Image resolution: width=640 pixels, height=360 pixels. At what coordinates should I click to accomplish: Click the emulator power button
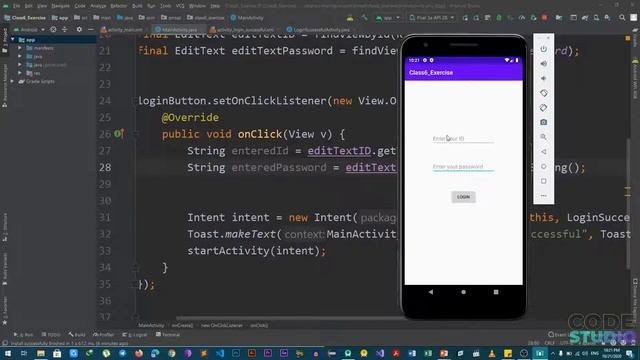click(543, 49)
